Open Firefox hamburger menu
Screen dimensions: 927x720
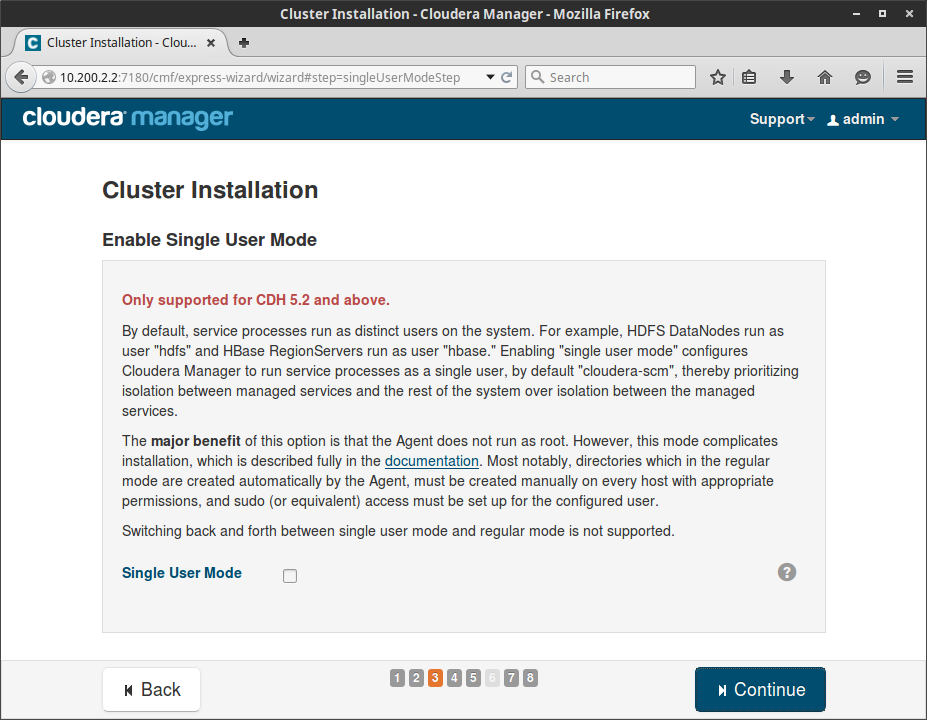(x=905, y=77)
